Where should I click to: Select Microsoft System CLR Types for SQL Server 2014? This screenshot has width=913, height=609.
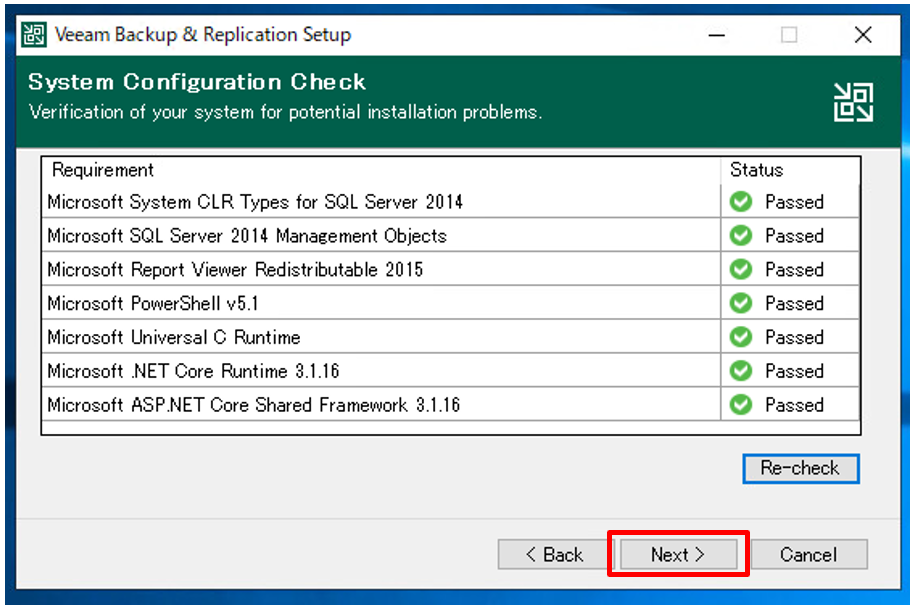(x=451, y=201)
